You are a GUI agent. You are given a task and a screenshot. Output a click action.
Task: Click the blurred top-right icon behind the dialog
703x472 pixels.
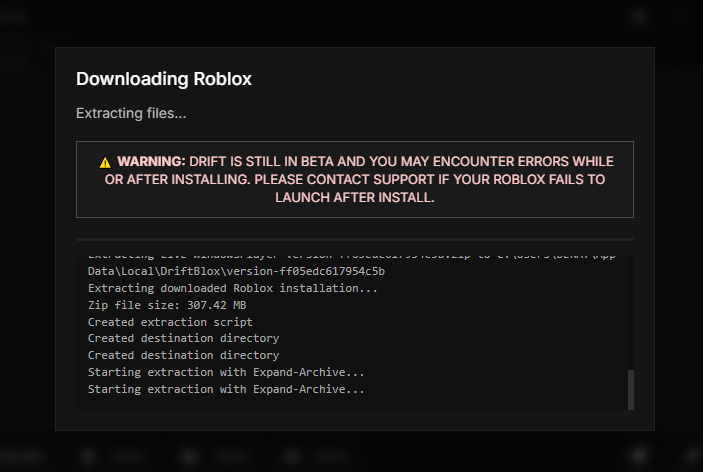640,17
